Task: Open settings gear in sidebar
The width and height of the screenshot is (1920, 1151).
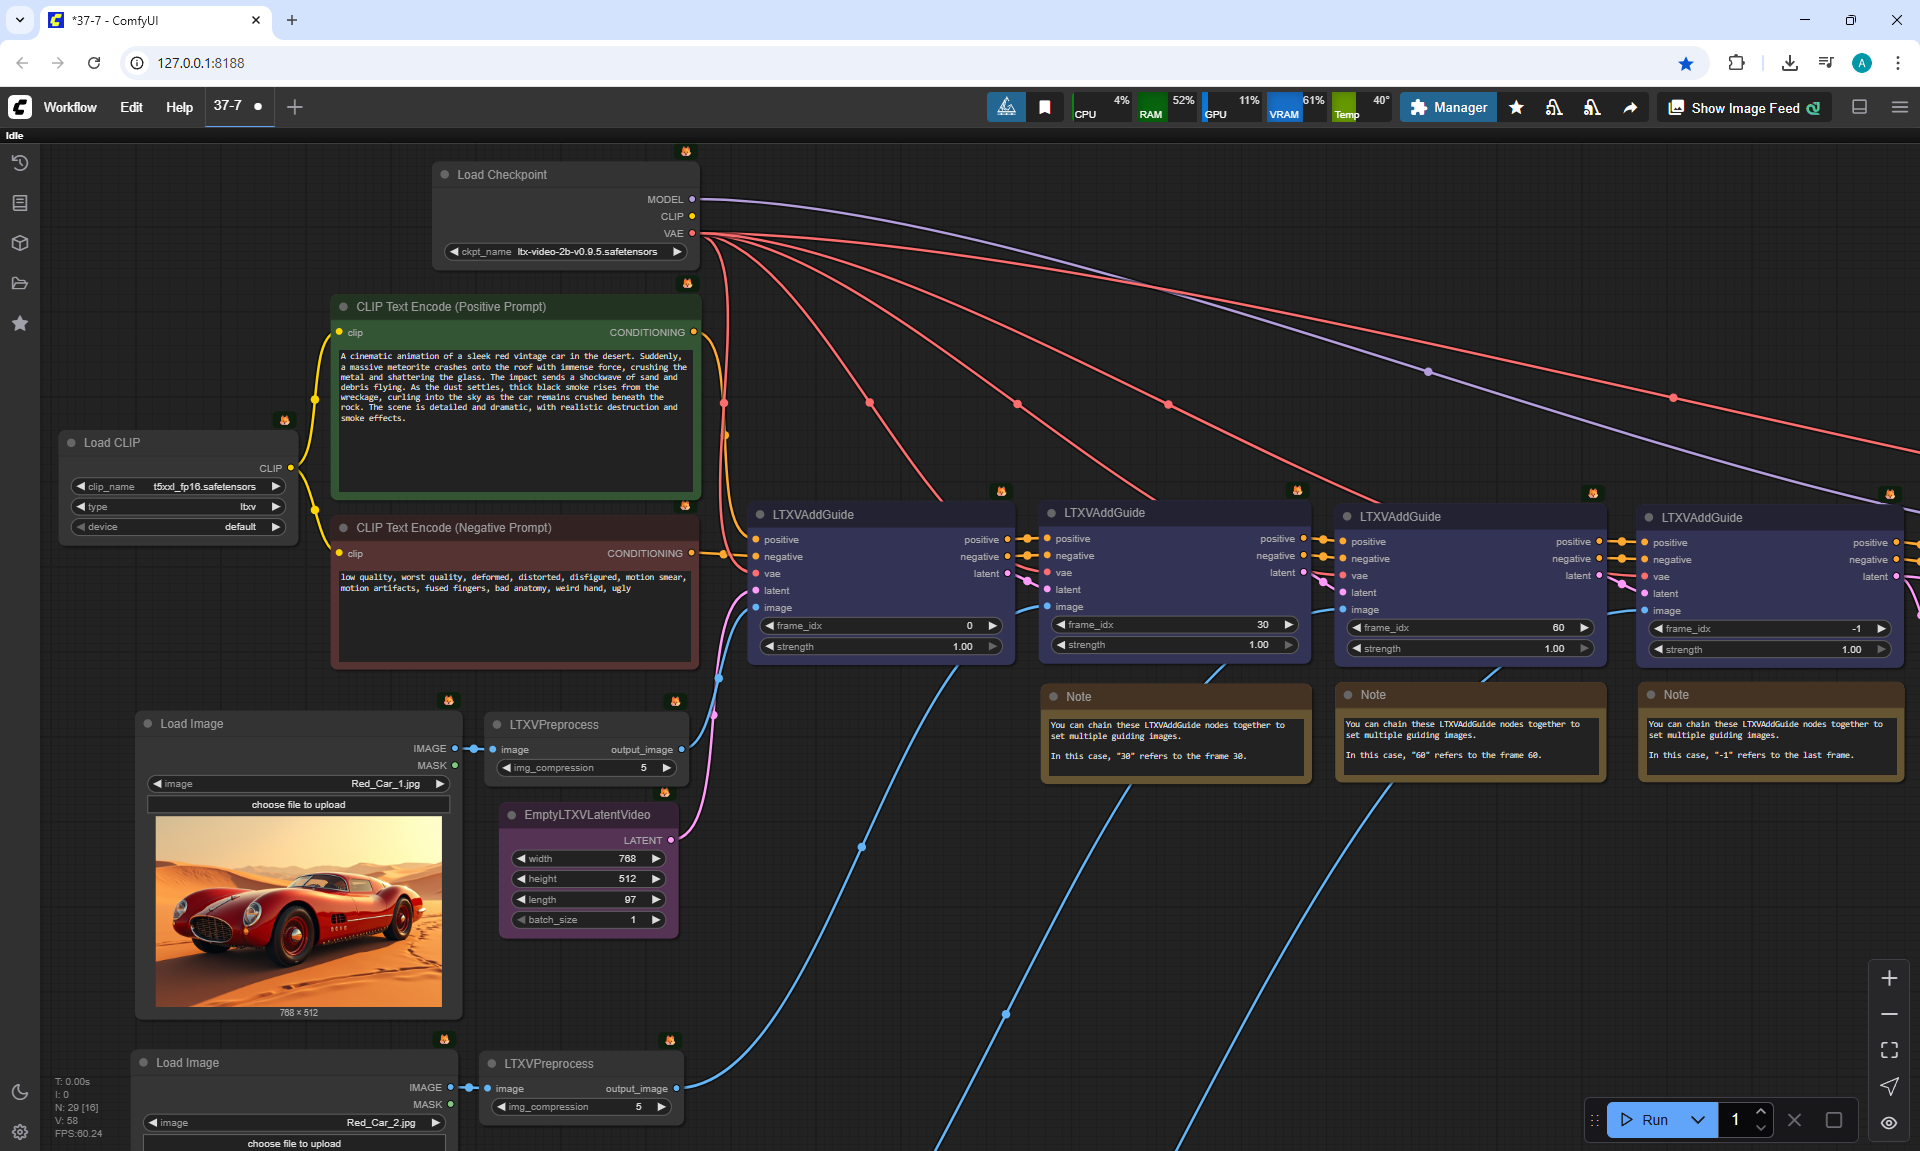Action: [x=20, y=1132]
